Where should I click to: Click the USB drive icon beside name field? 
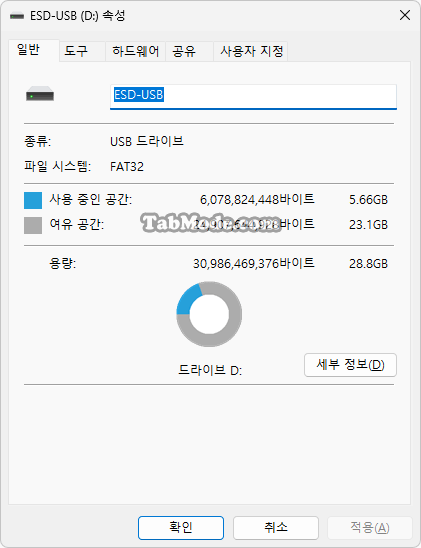pos(40,94)
